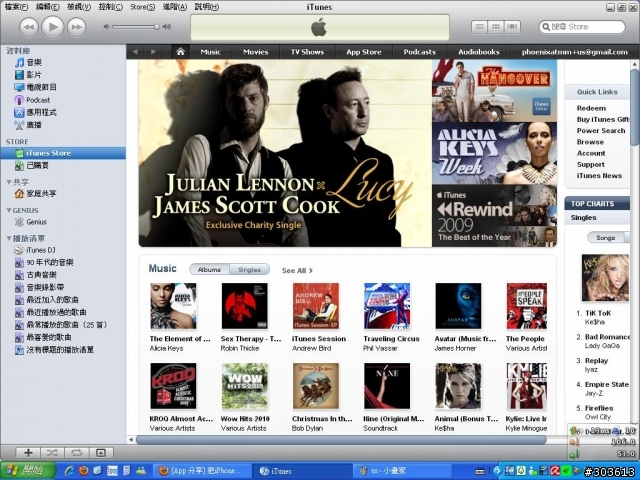Open the Movies store tab
Screen dimensions: 640x480
pyautogui.click(x=256, y=52)
